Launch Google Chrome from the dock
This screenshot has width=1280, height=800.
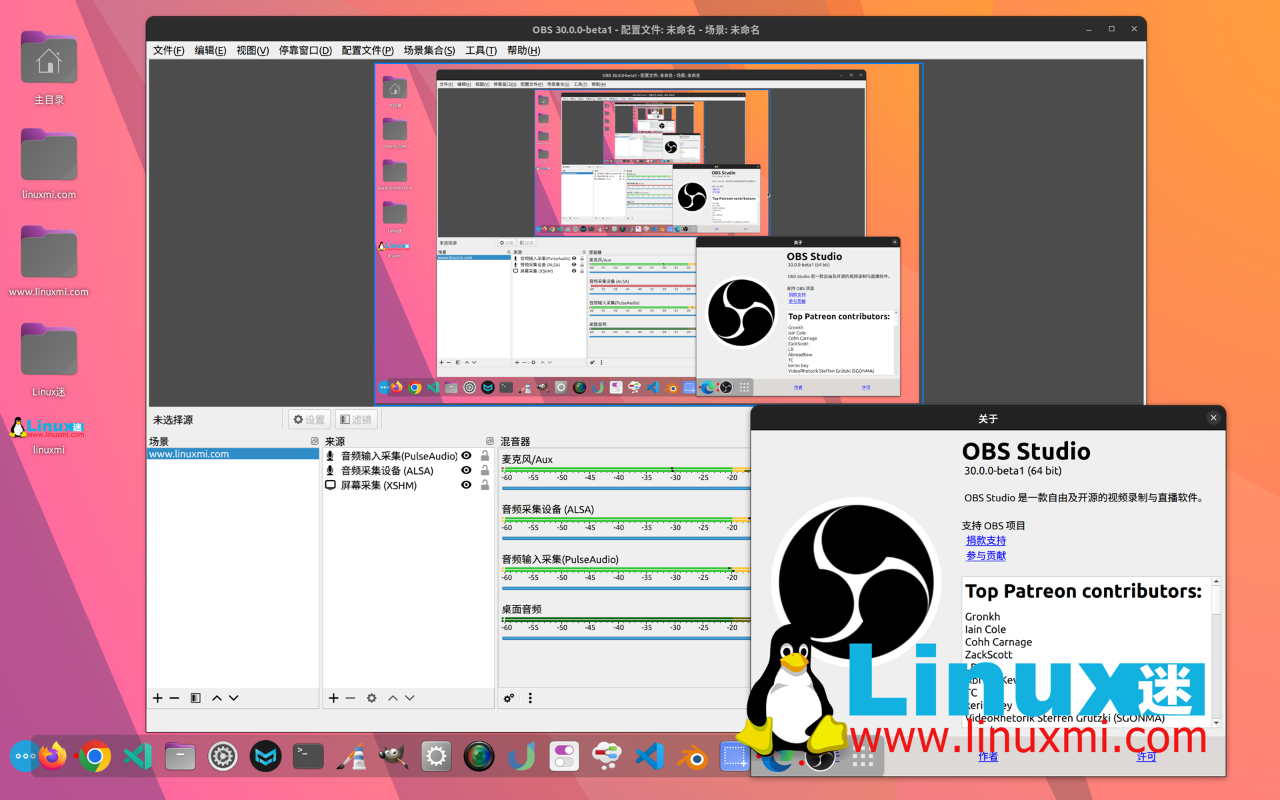pos(95,757)
